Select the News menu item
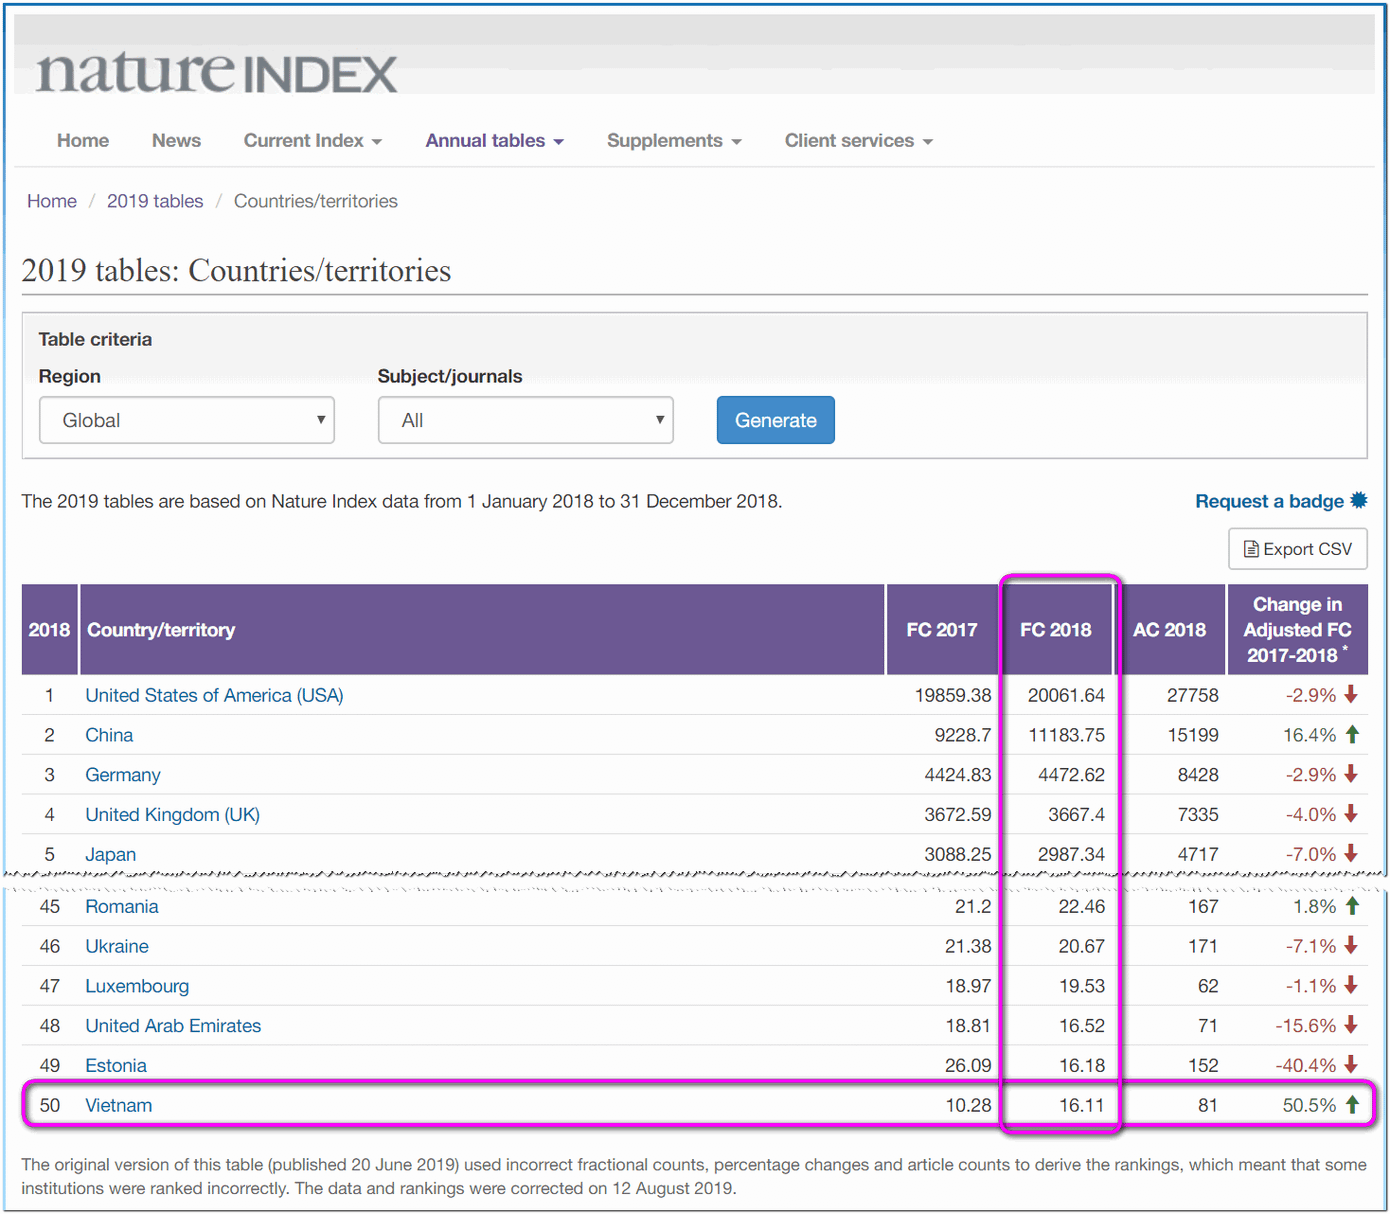This screenshot has height=1214, width=1390. coord(176,141)
